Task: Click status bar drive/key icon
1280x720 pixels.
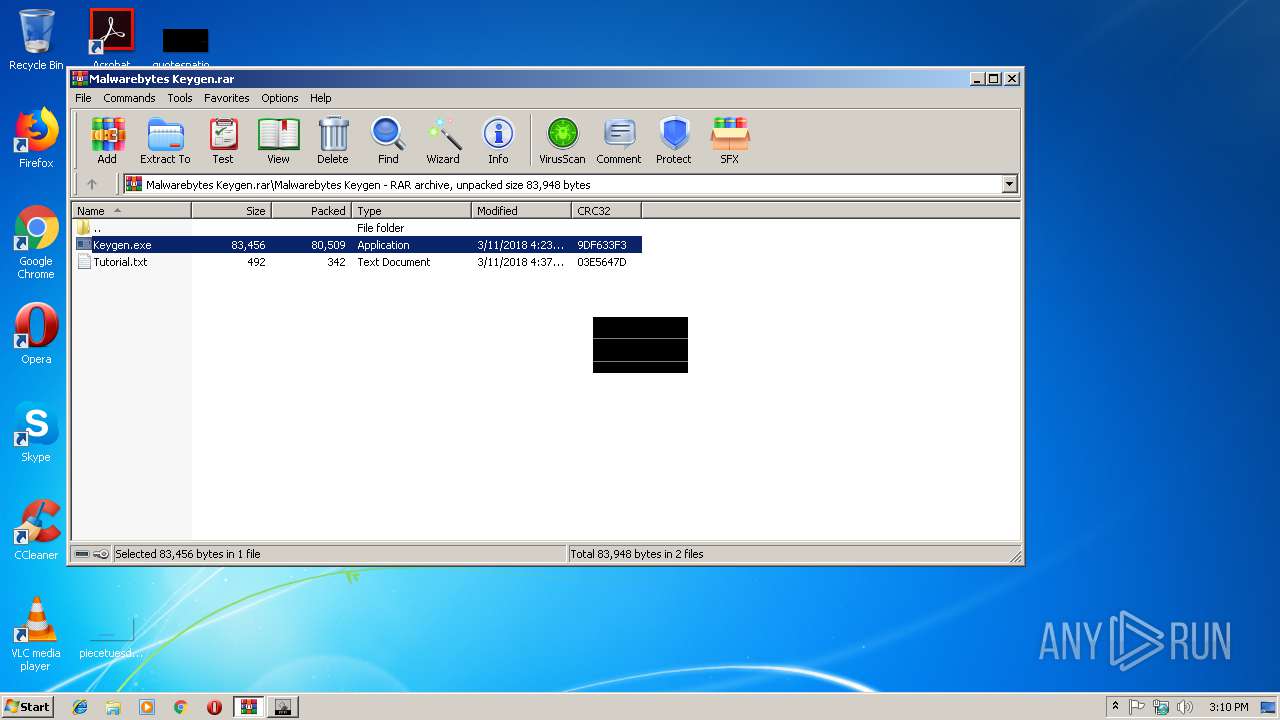Action: pos(92,554)
